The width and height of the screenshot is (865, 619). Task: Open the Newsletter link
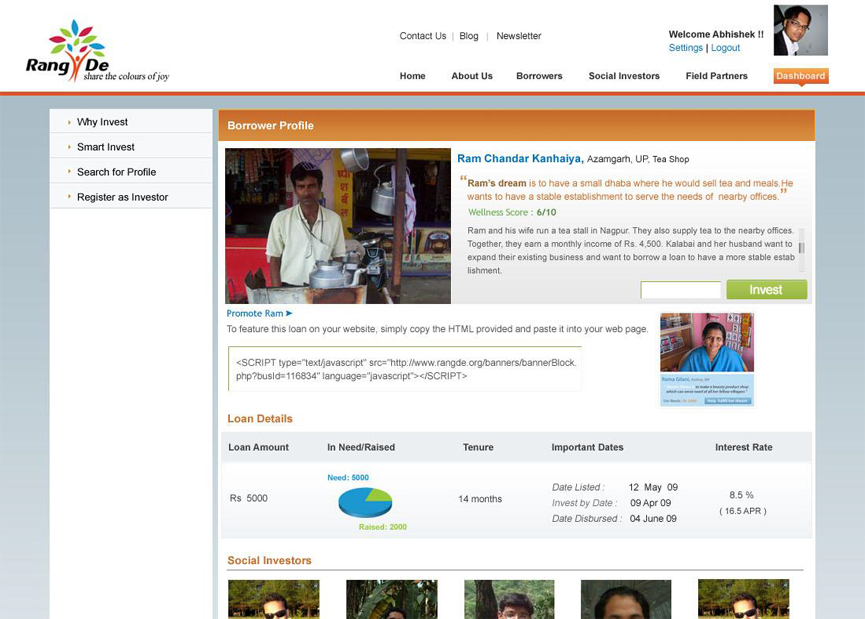(519, 36)
